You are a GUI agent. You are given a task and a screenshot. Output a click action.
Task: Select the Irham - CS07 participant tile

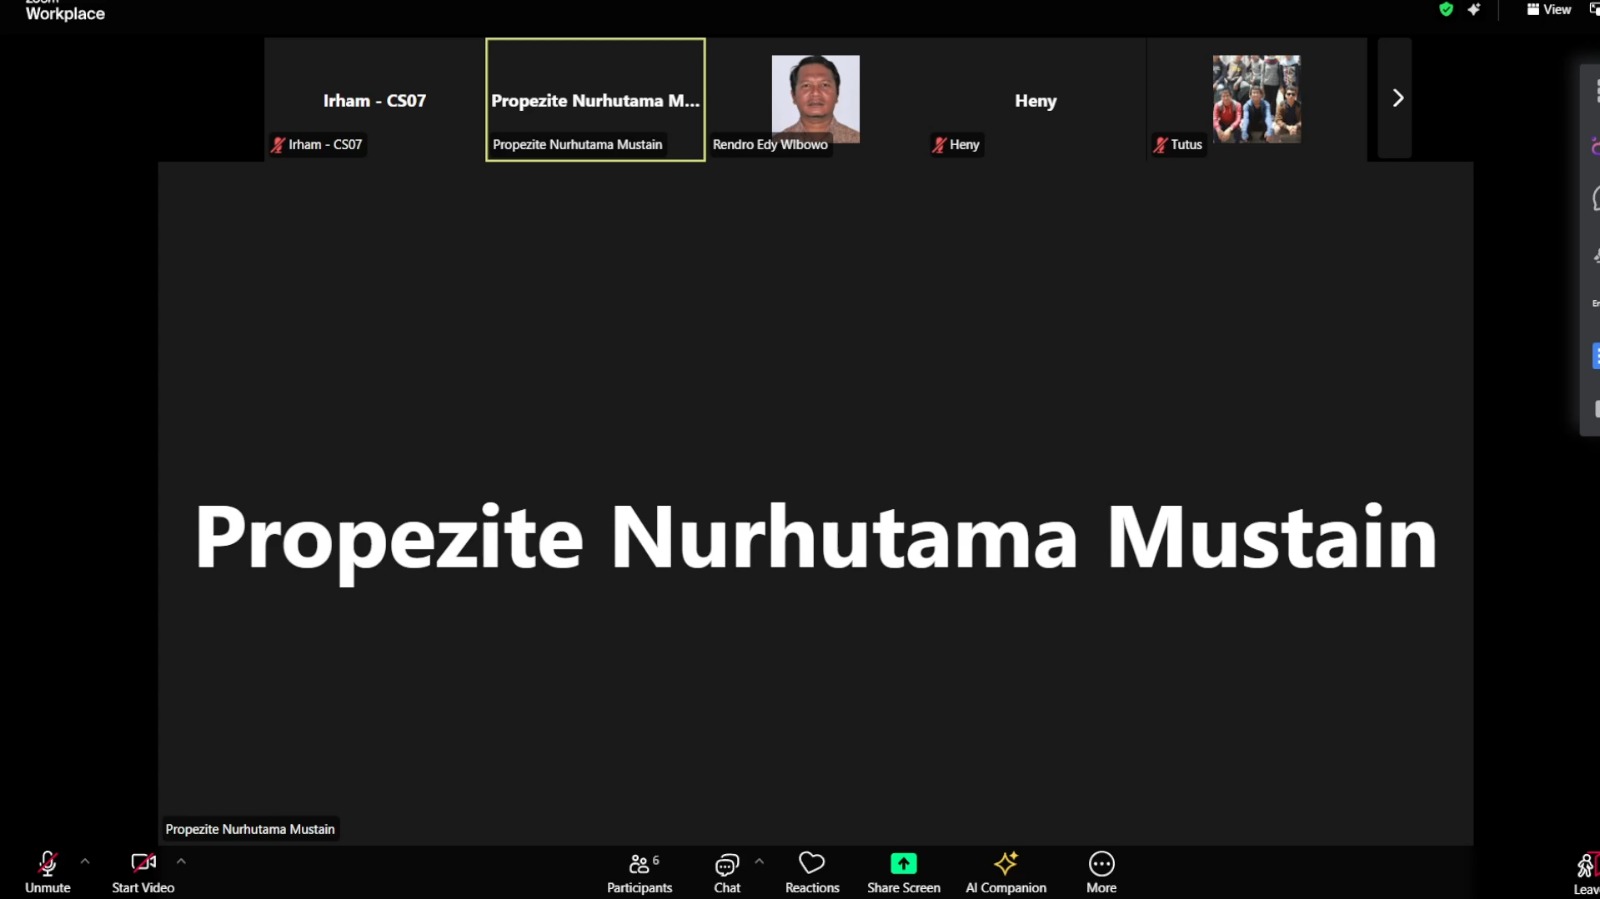[375, 100]
